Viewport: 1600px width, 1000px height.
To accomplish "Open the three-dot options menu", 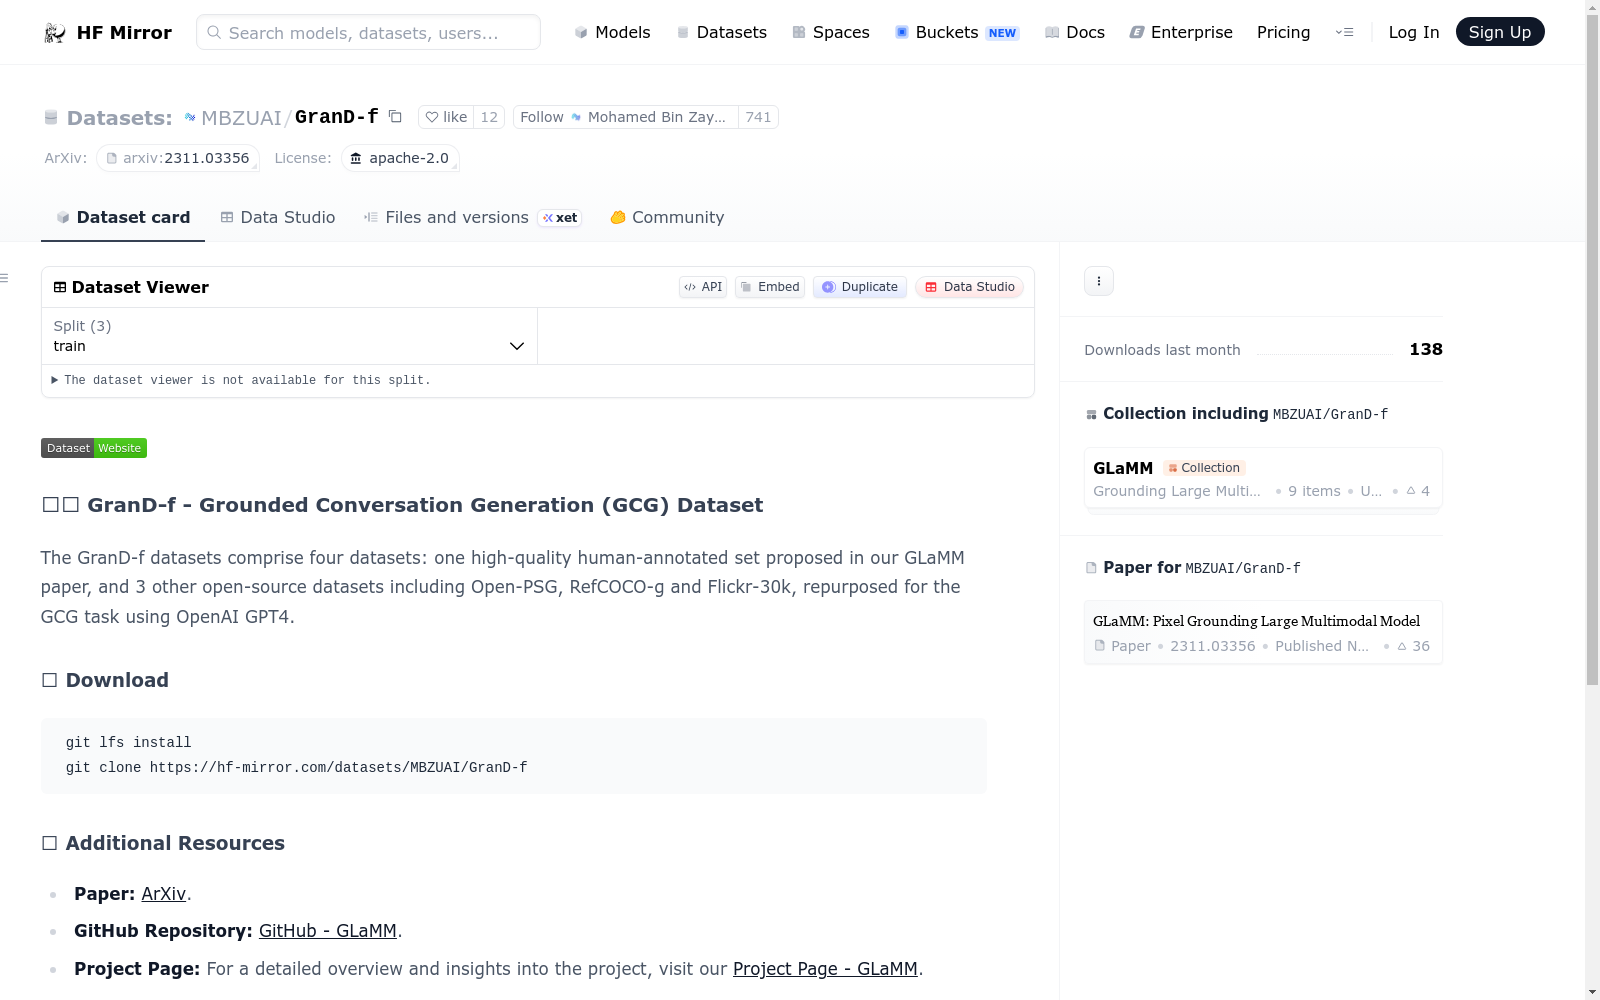I will [x=1099, y=281].
